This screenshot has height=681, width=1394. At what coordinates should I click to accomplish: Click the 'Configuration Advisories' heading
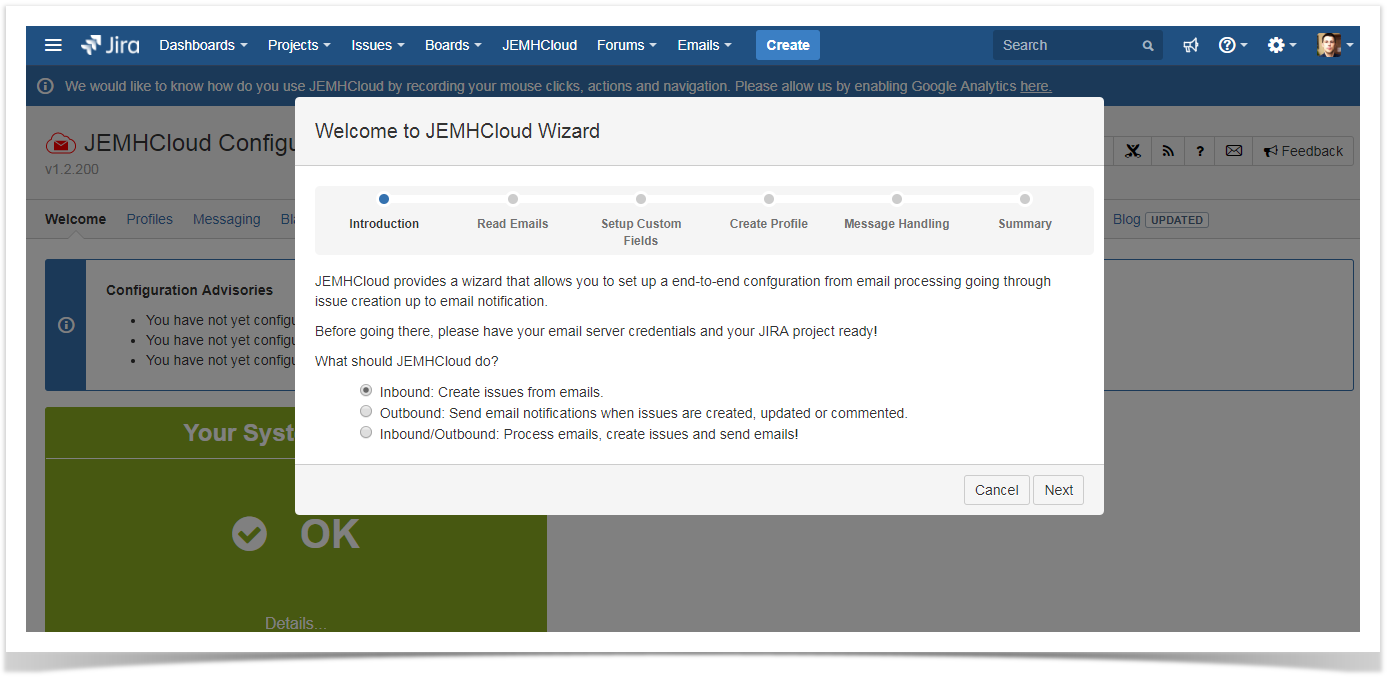coord(189,290)
